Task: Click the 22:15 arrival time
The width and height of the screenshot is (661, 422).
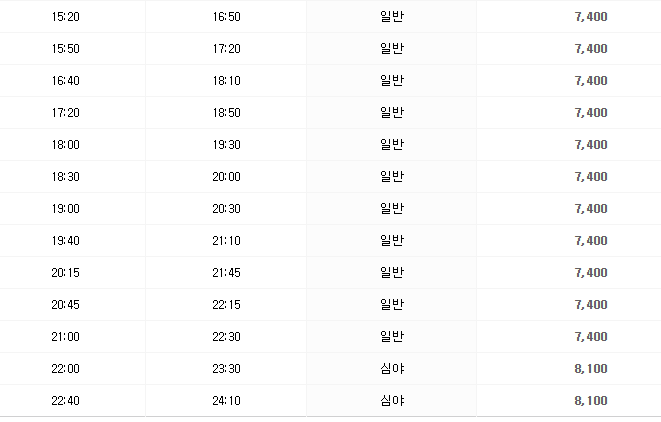Action: point(226,305)
